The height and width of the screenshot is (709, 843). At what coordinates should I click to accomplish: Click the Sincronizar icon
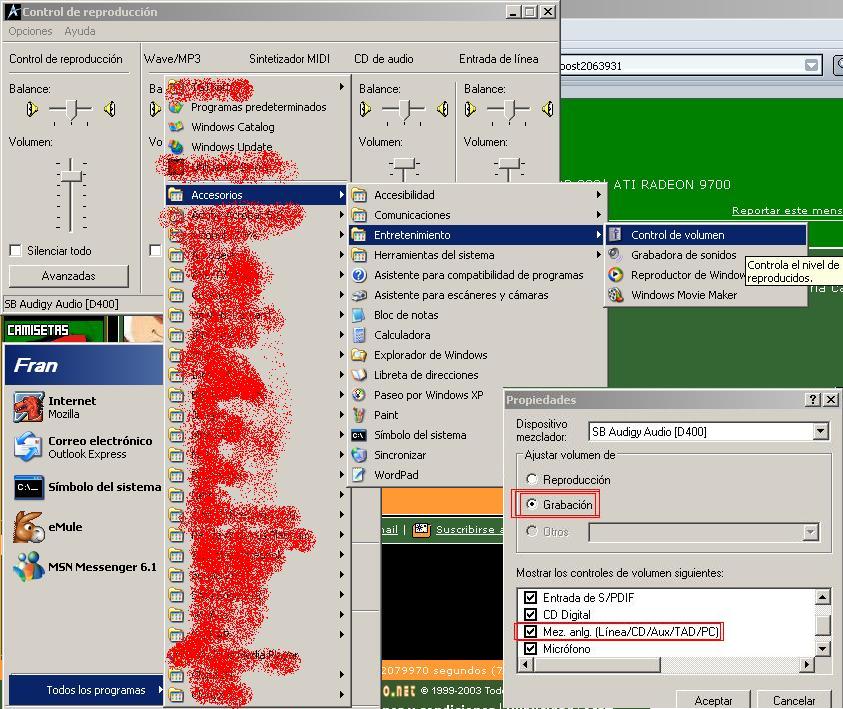coord(359,455)
